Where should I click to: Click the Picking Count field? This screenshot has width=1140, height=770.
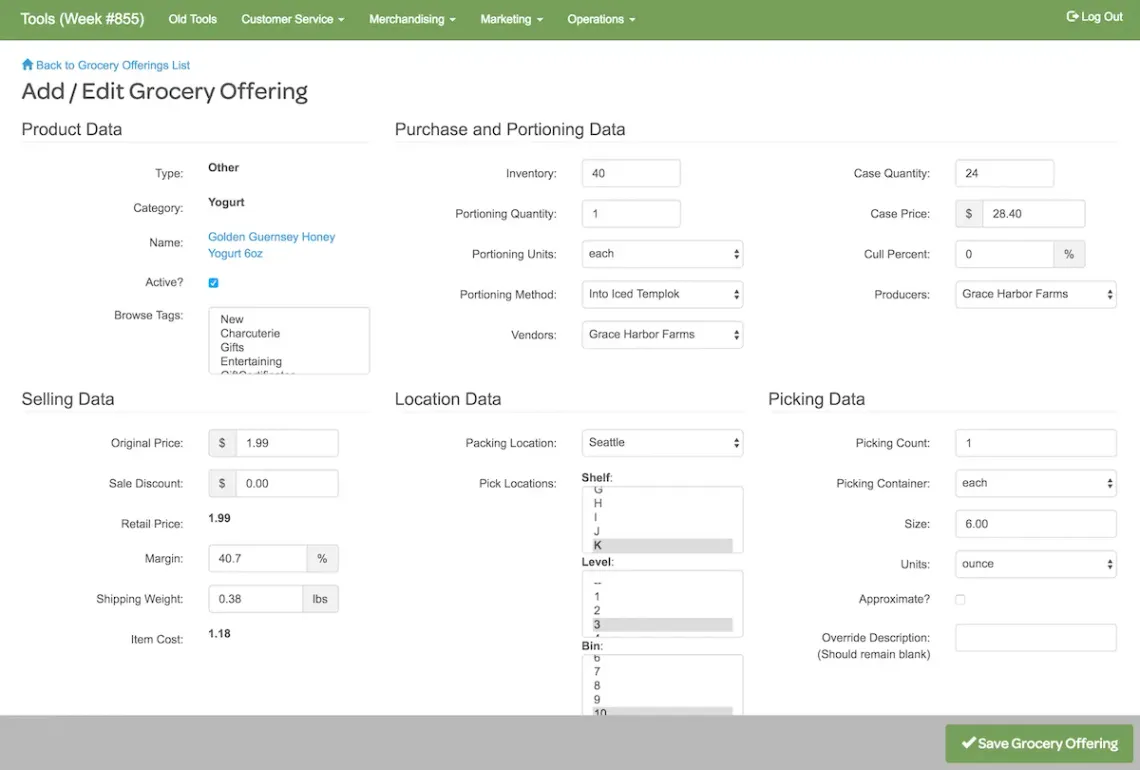coord(1035,443)
